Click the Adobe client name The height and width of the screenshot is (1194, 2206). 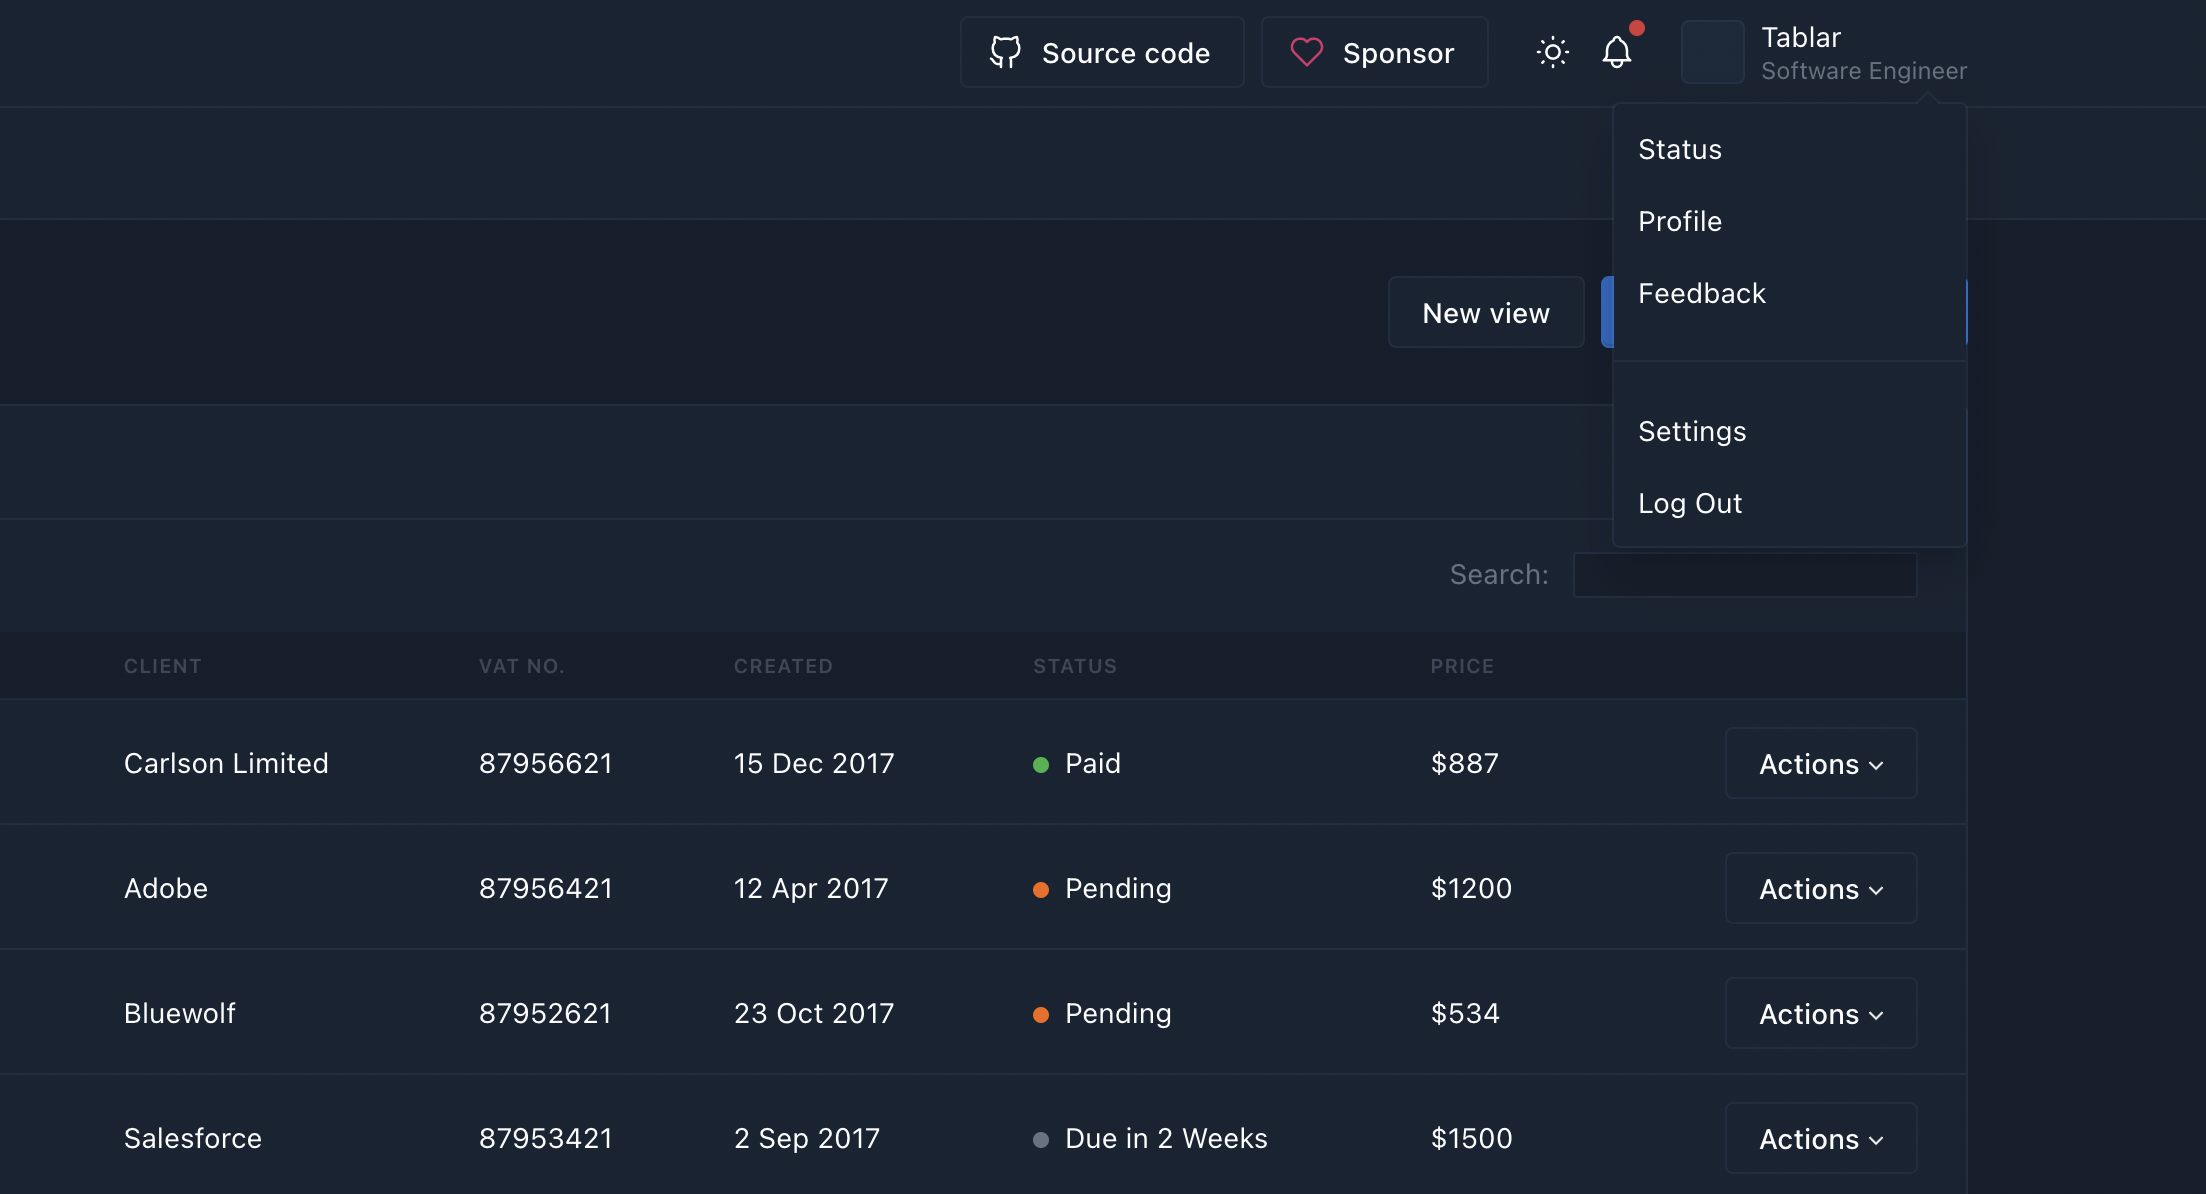pos(166,889)
